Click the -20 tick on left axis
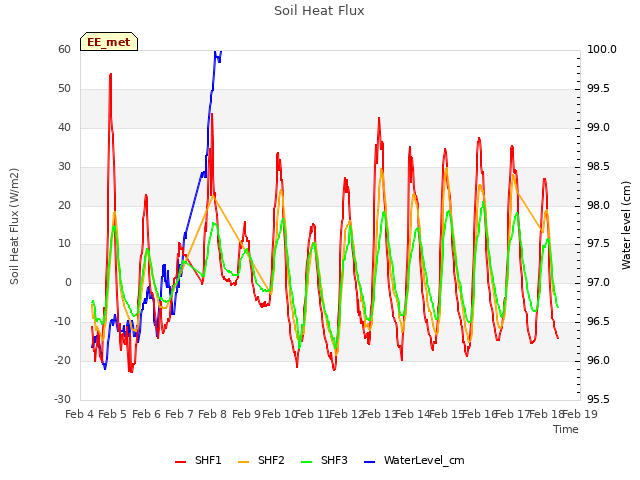The width and height of the screenshot is (640, 480). (x=62, y=361)
